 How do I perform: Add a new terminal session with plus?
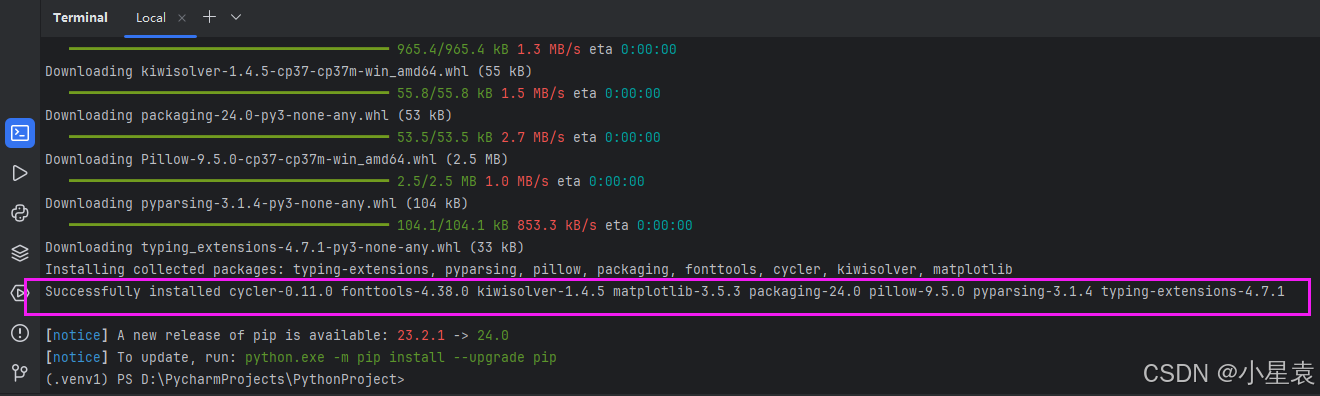click(x=209, y=17)
